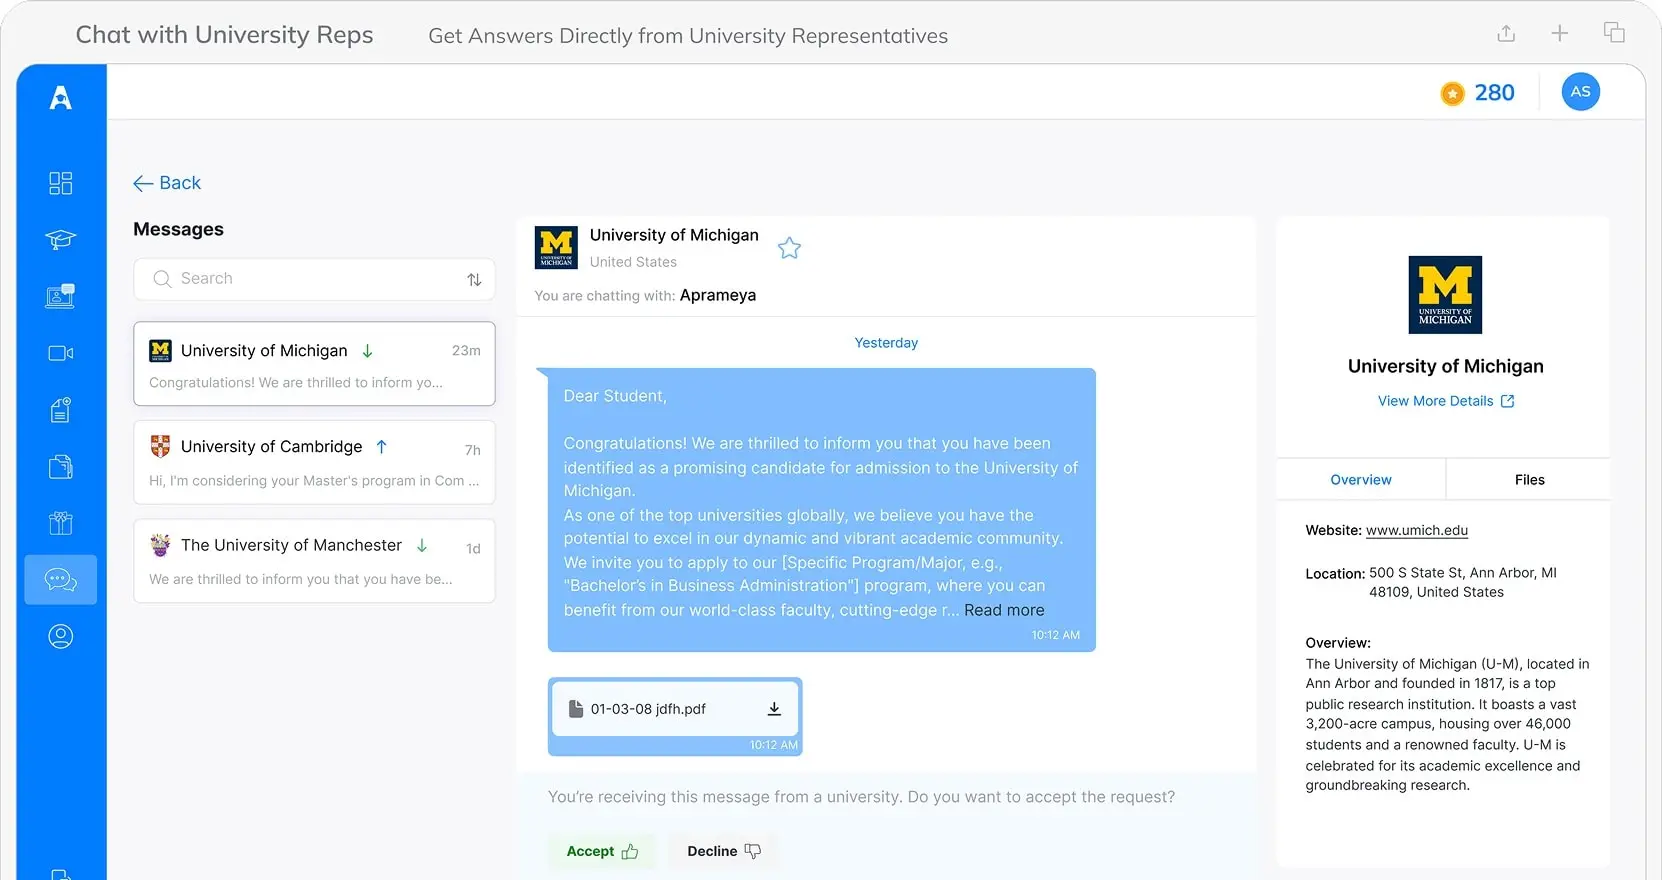Viewport: 1662px width, 880px height.
Task: Open the stacked files icon in sidebar
Action: pyautogui.click(x=61, y=467)
